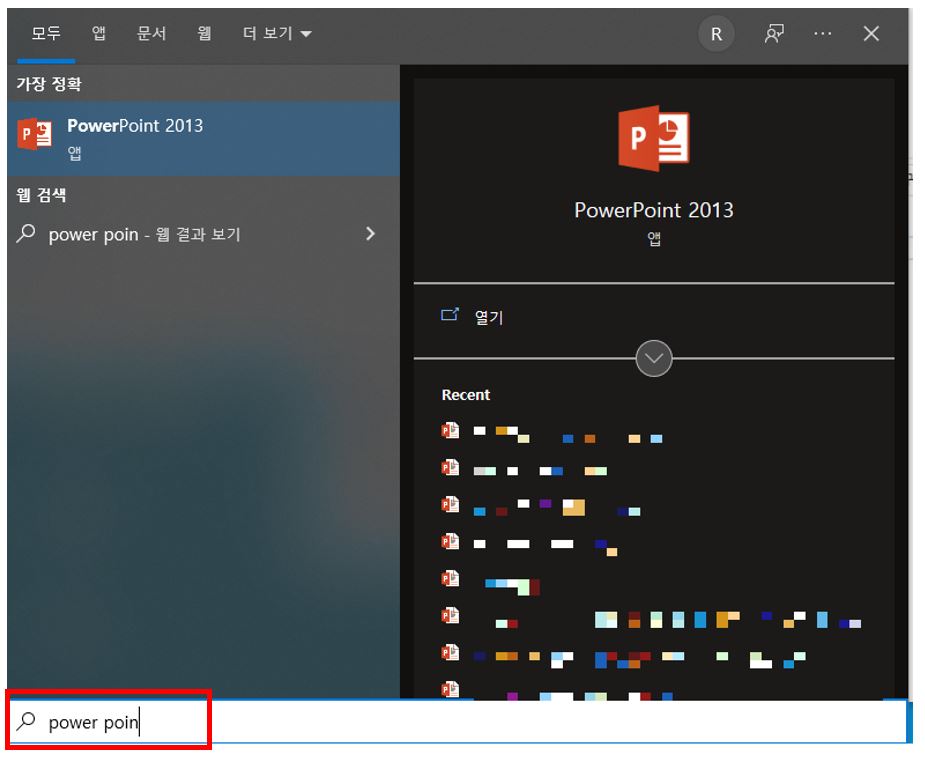Close the search panel with X

(871, 34)
